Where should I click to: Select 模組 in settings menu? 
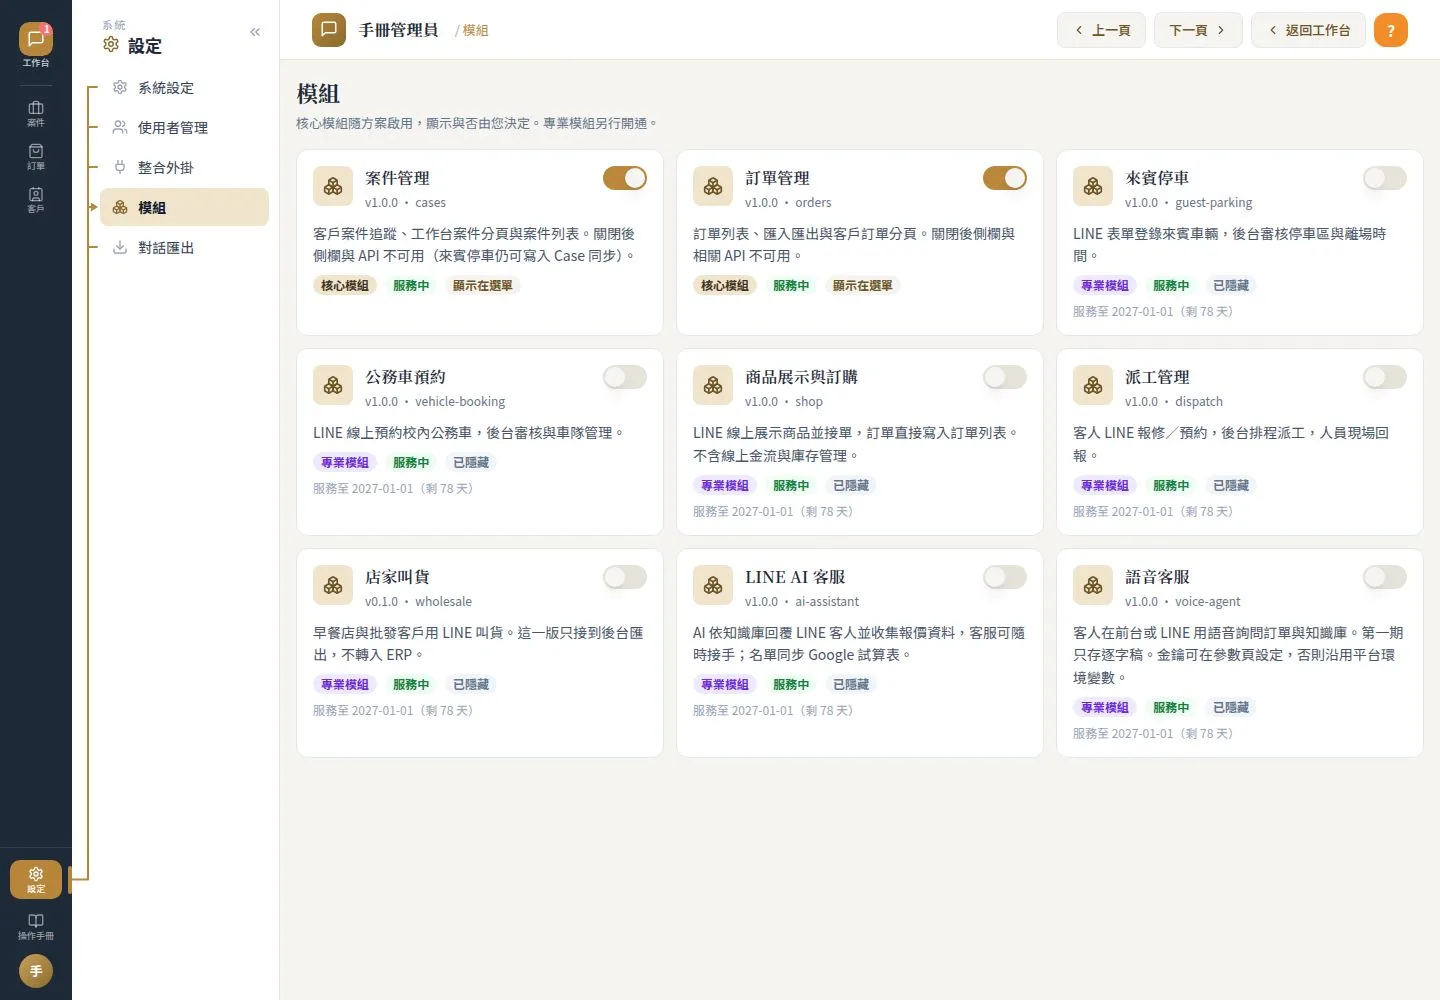coord(184,207)
